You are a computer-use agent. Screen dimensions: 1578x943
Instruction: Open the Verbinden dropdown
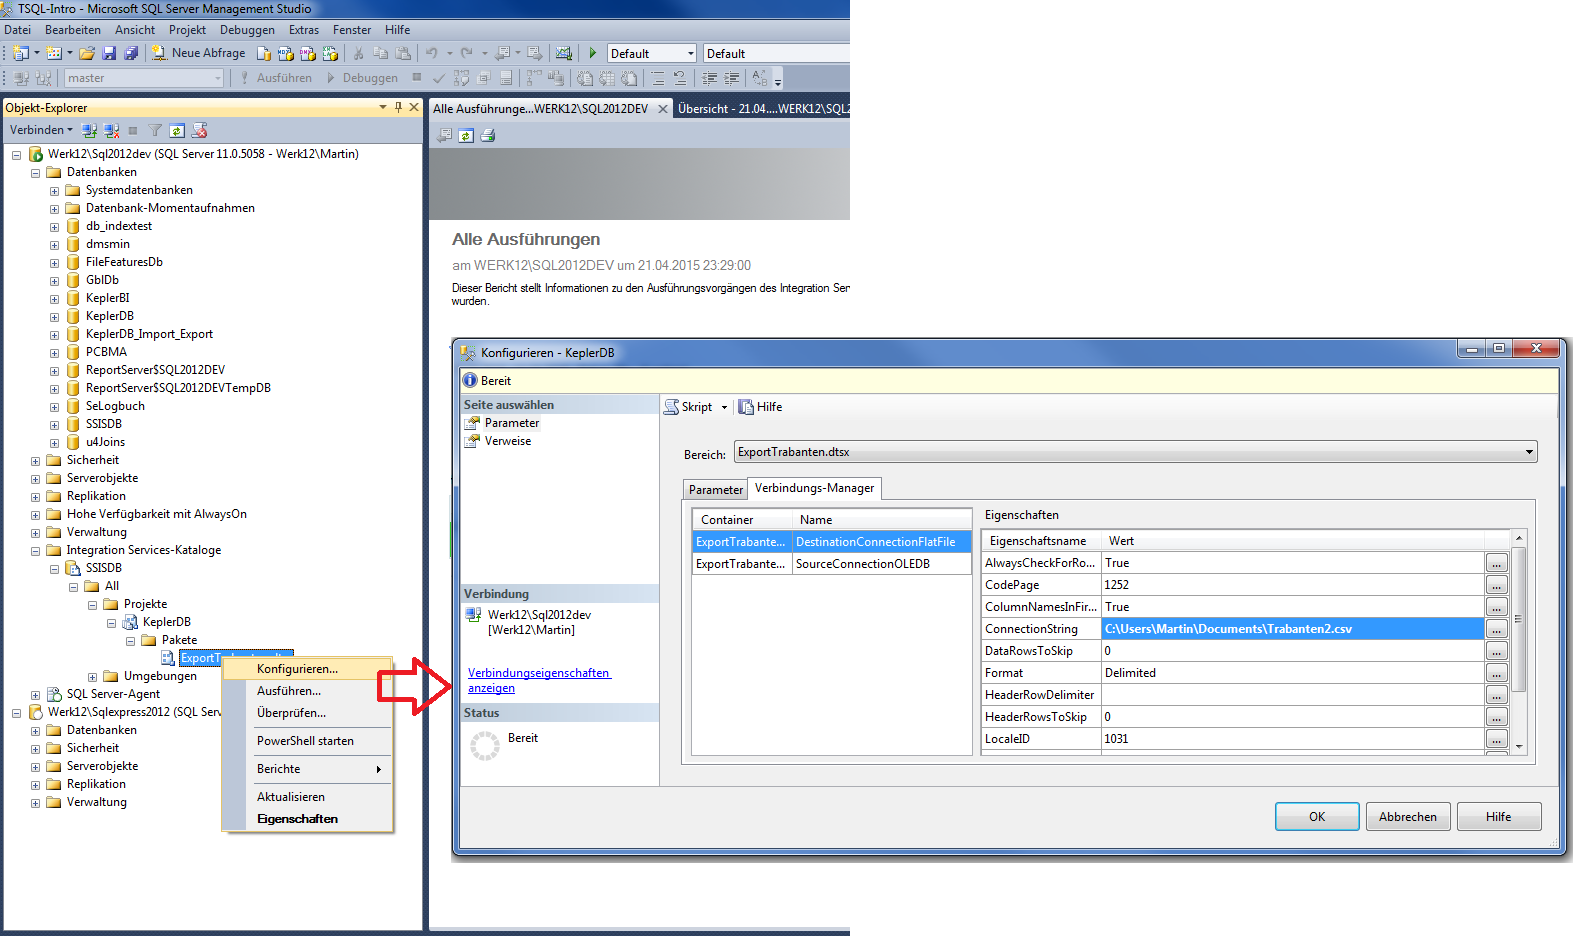pyautogui.click(x=41, y=130)
